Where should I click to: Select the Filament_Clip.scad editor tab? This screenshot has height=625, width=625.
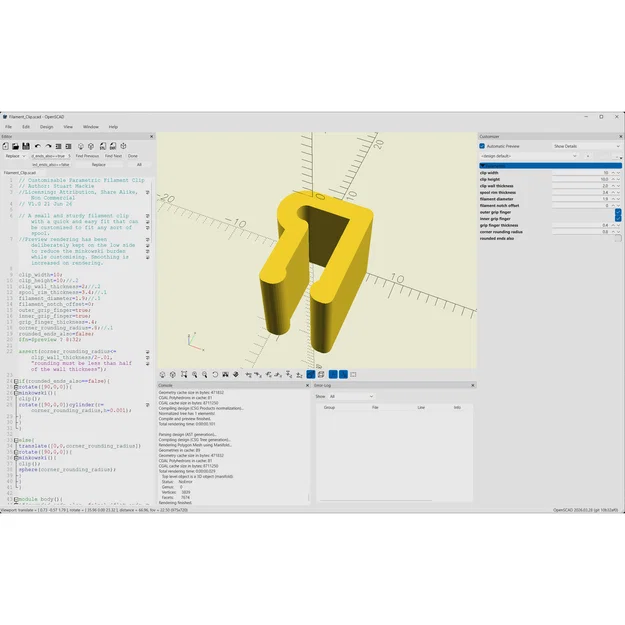coord(20,173)
